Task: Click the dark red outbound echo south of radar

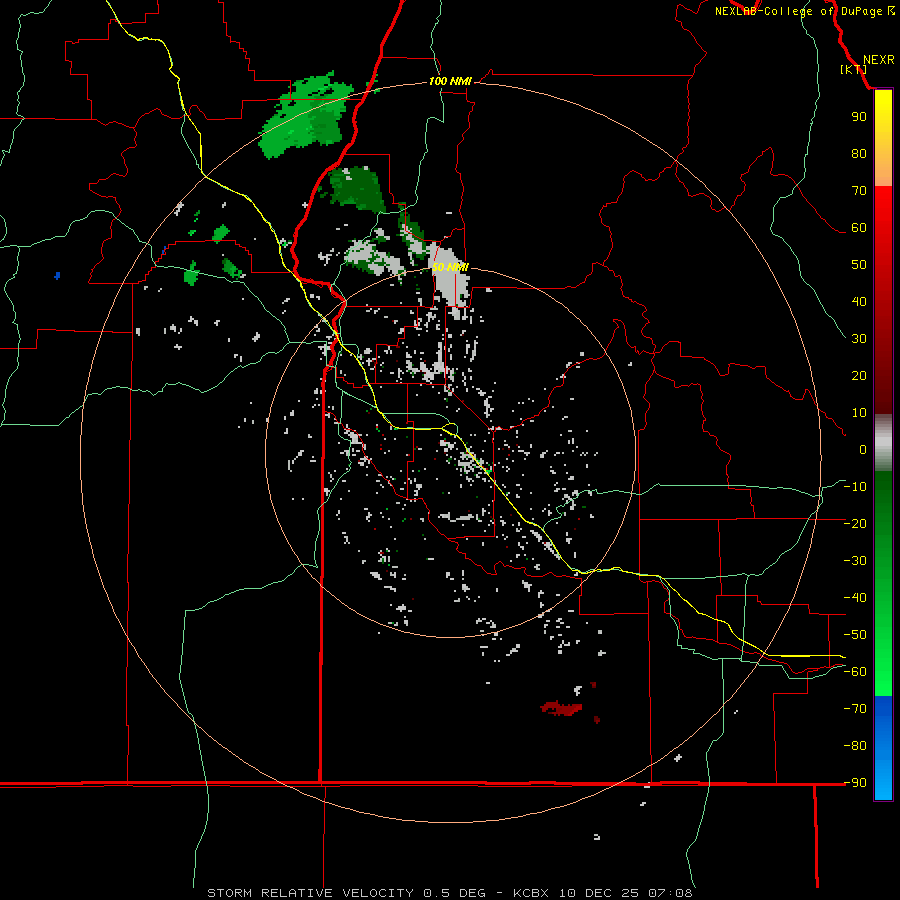Action: coord(561,708)
